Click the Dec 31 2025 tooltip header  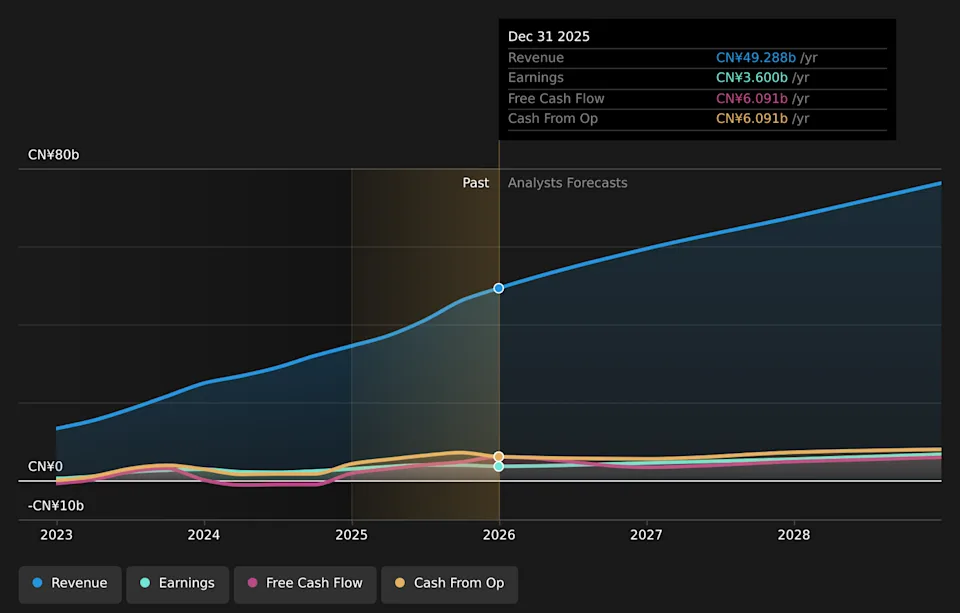point(549,36)
